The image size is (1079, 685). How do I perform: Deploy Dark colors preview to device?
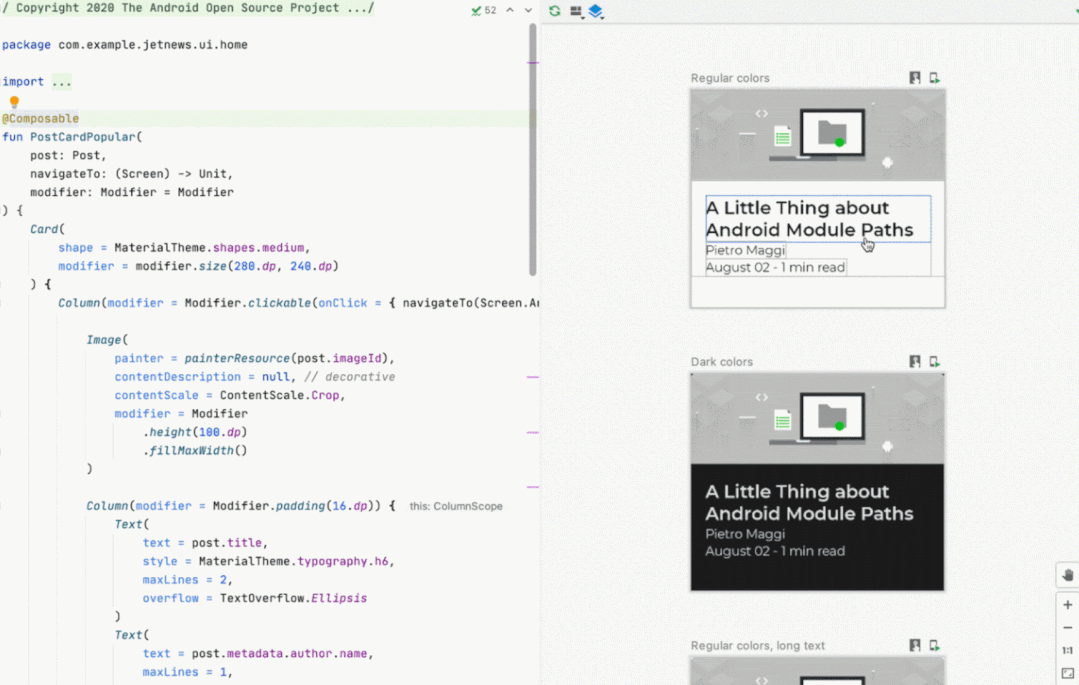[934, 361]
